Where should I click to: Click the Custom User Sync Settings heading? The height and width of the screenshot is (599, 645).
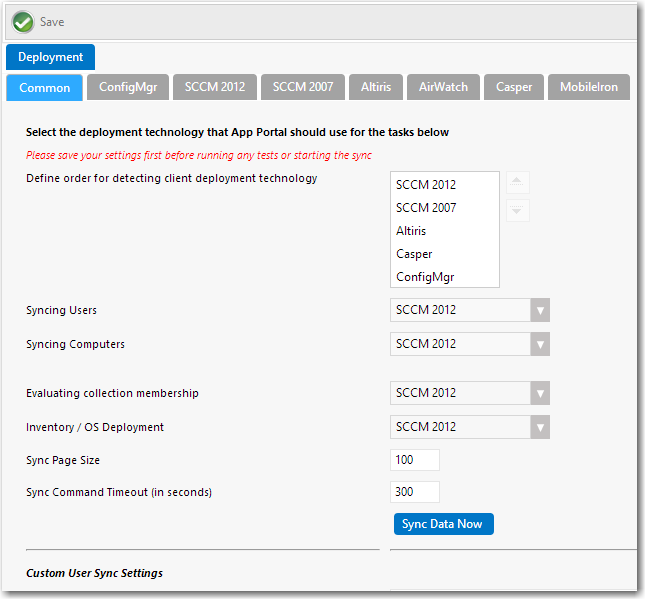pos(95,573)
